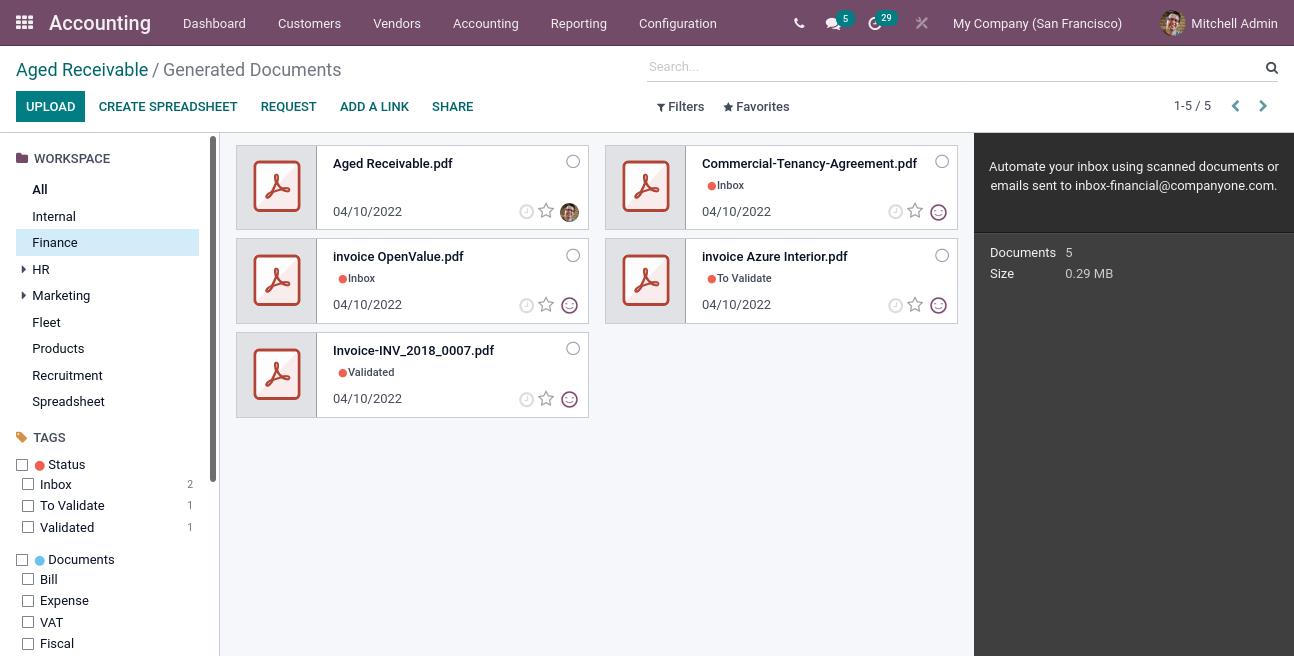1294x656 pixels.
Task: Select the invoice OpenValue.pdf radio circle
Action: [x=573, y=255]
